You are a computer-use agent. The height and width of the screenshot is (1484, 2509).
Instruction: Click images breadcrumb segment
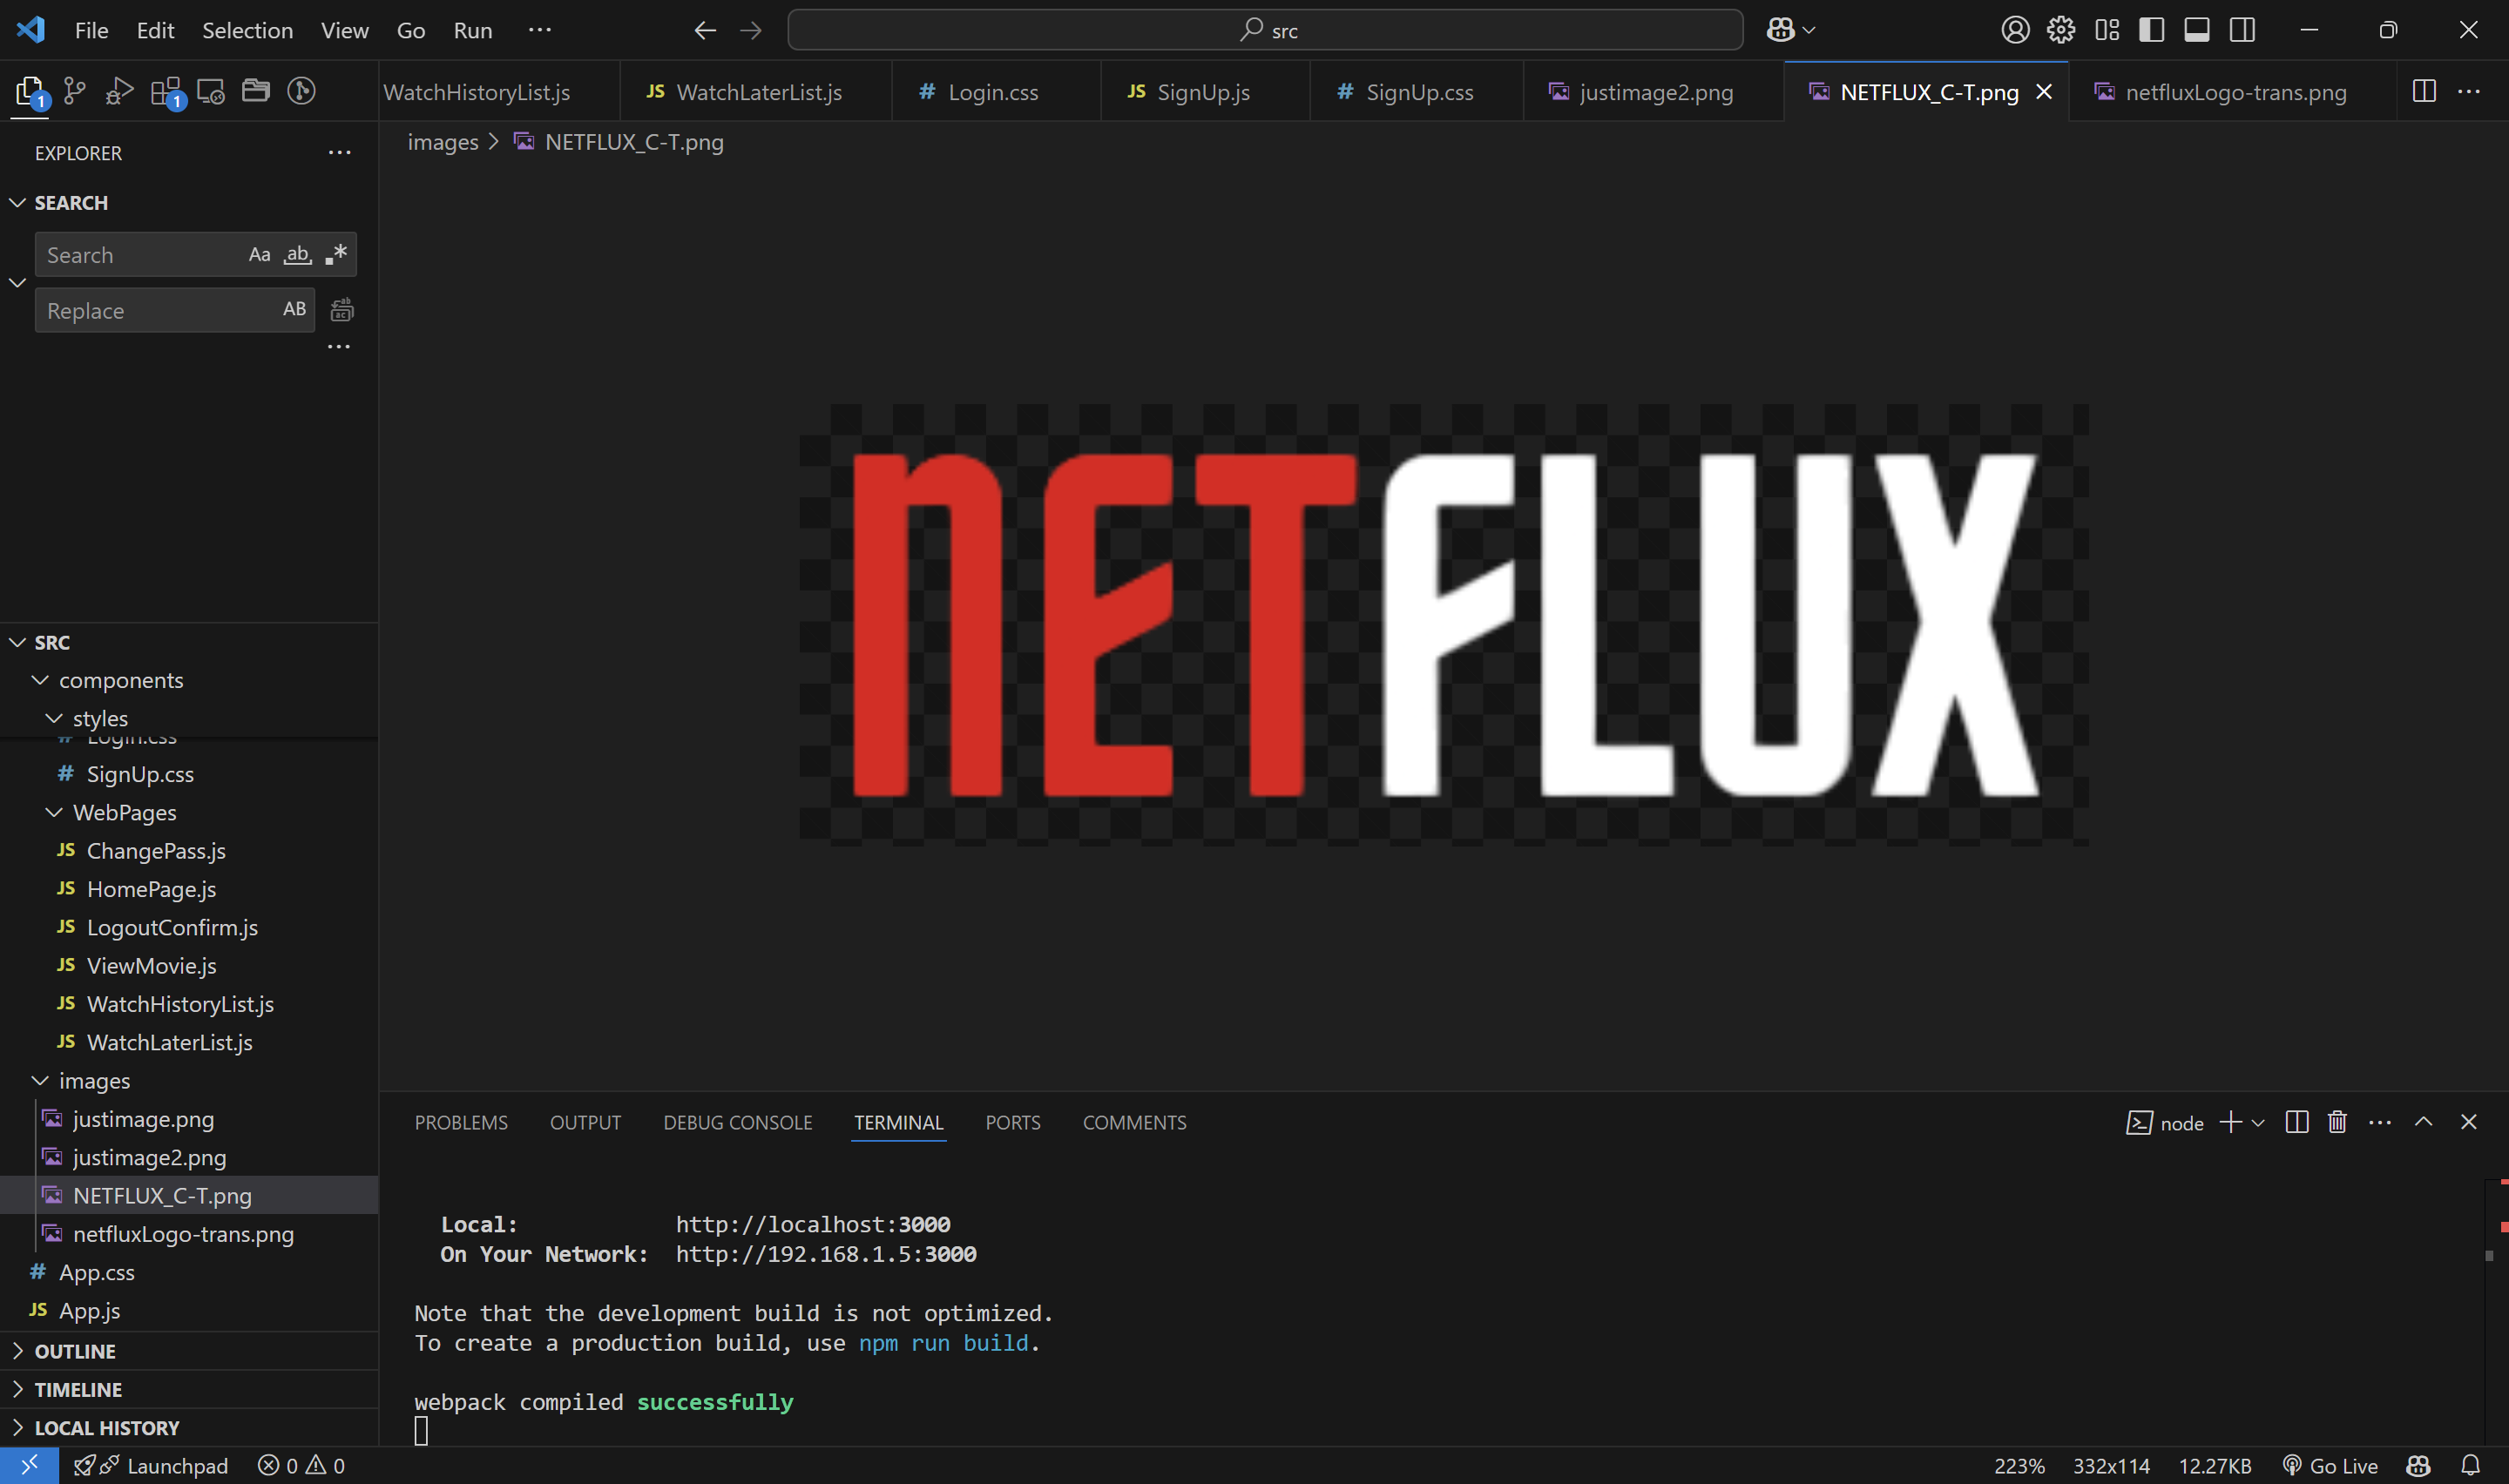[443, 142]
